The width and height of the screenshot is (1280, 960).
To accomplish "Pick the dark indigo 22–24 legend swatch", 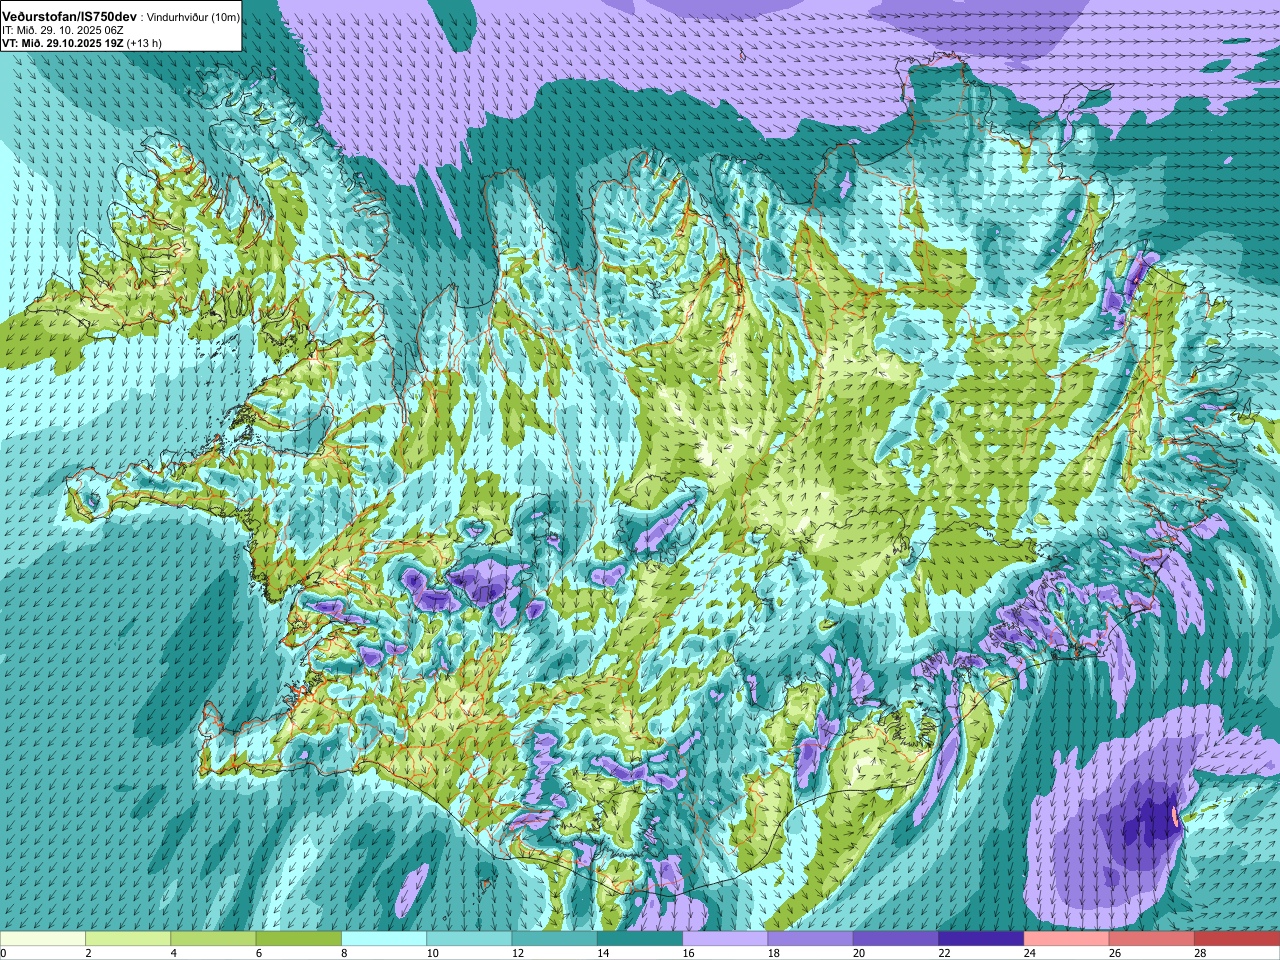I will [981, 939].
